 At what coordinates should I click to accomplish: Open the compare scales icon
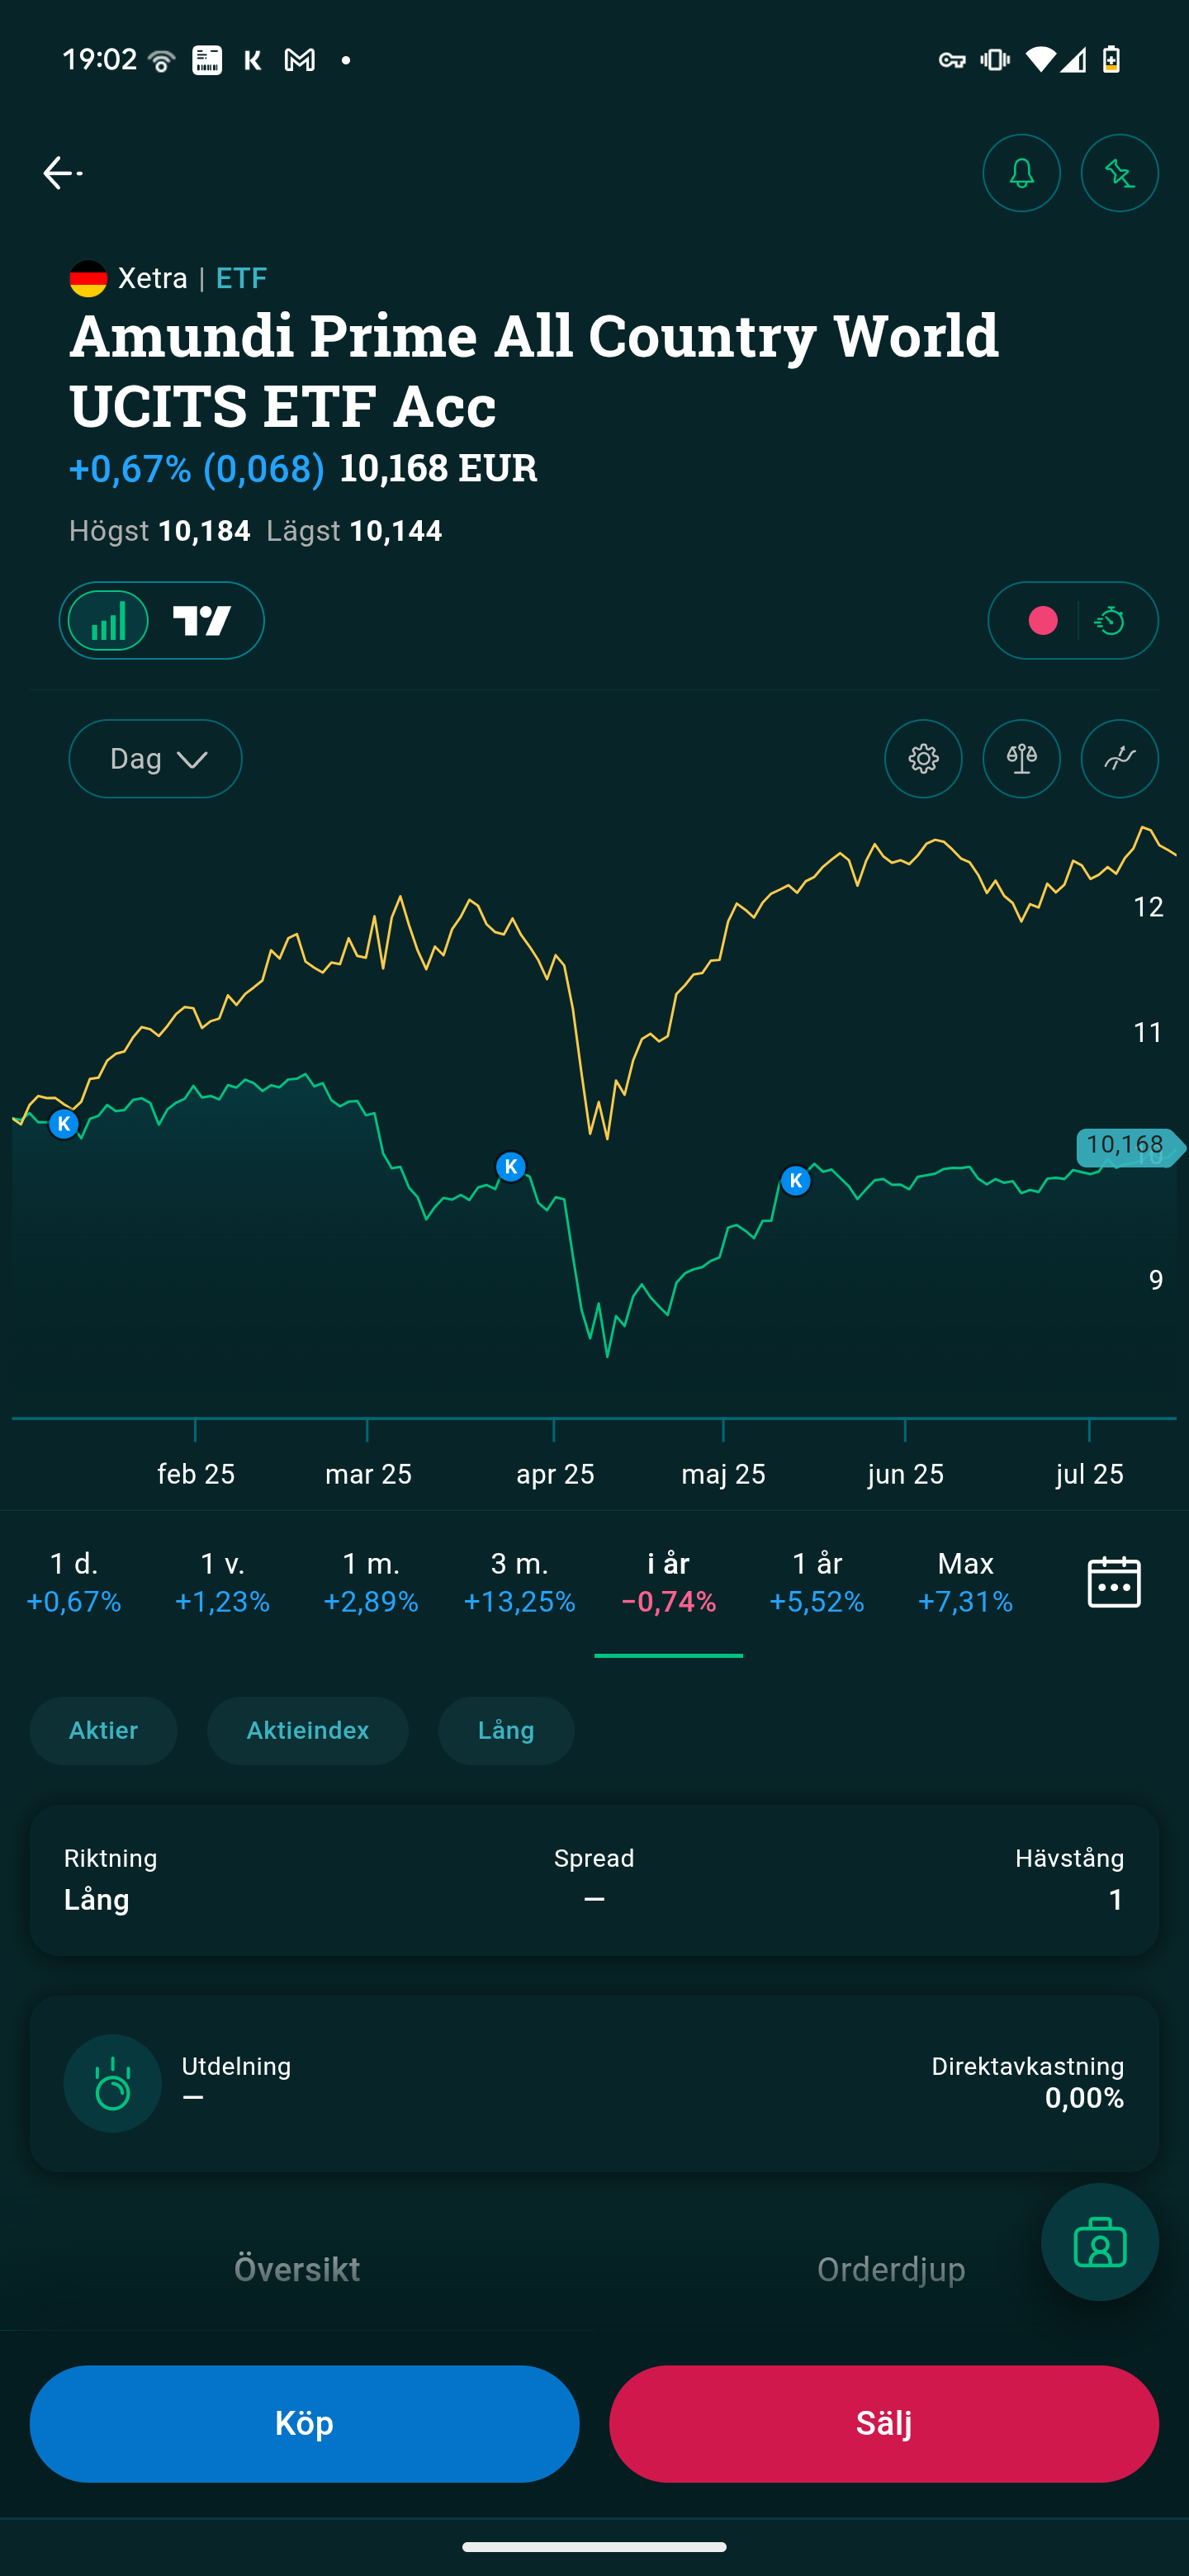pos(1021,759)
